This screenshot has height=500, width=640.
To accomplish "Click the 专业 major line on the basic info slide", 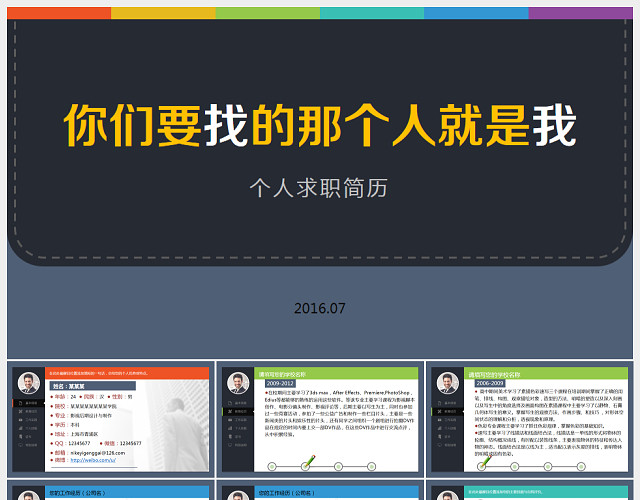I will pyautogui.click(x=81, y=416).
